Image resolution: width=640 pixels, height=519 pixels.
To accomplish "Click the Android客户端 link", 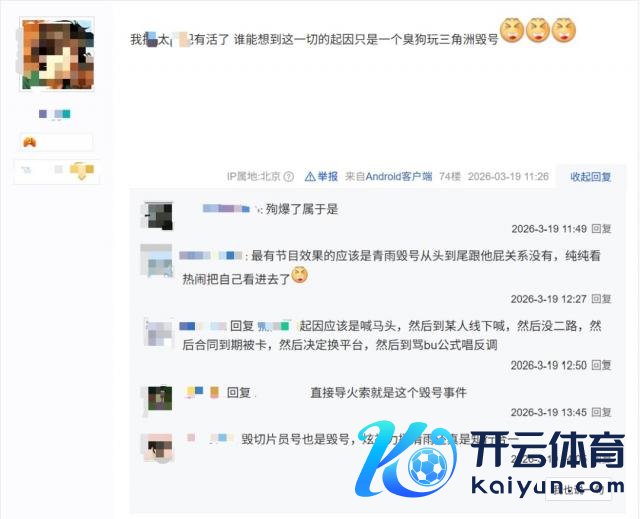I will 399,176.
